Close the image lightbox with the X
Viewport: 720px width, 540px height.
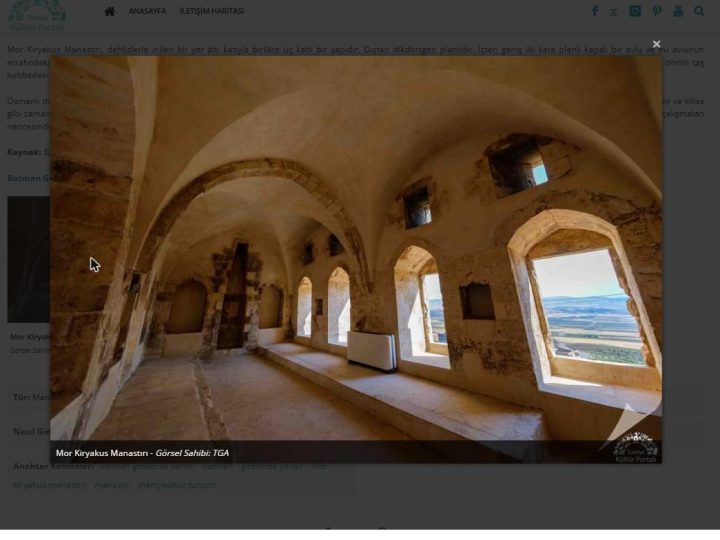[656, 44]
